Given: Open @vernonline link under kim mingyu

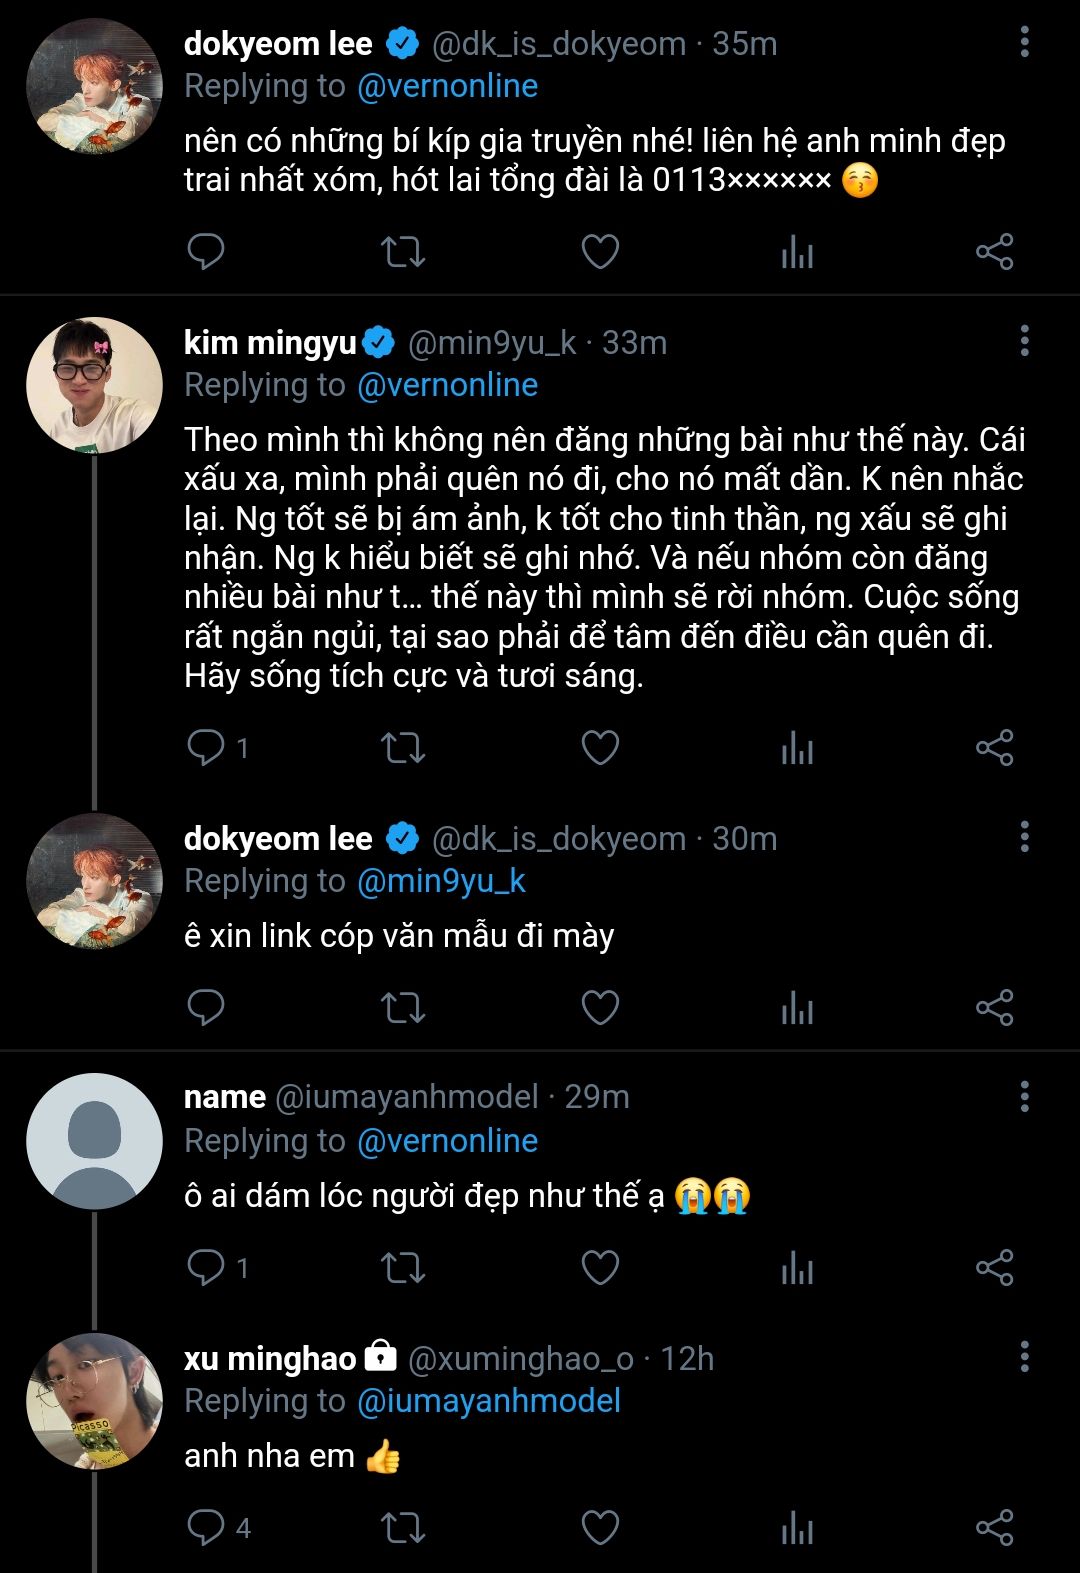Looking at the screenshot, I should pos(447,385).
